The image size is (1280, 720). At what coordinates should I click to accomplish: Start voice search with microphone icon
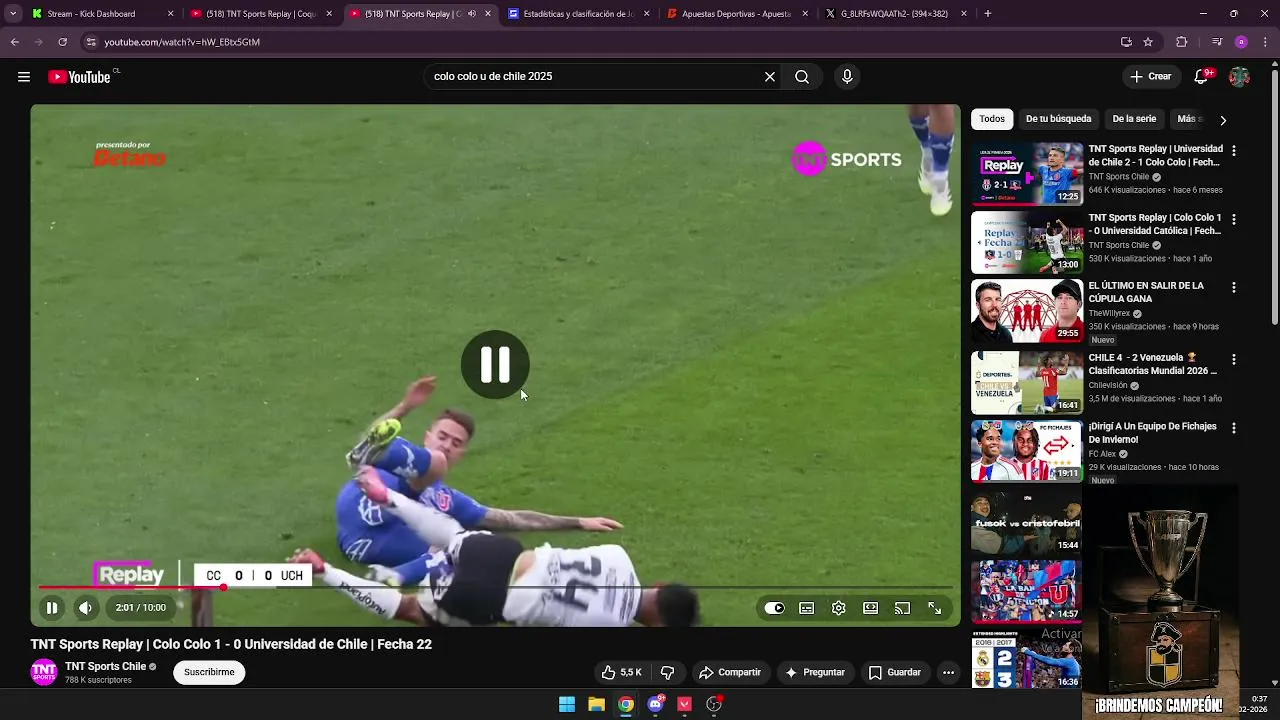(x=847, y=77)
